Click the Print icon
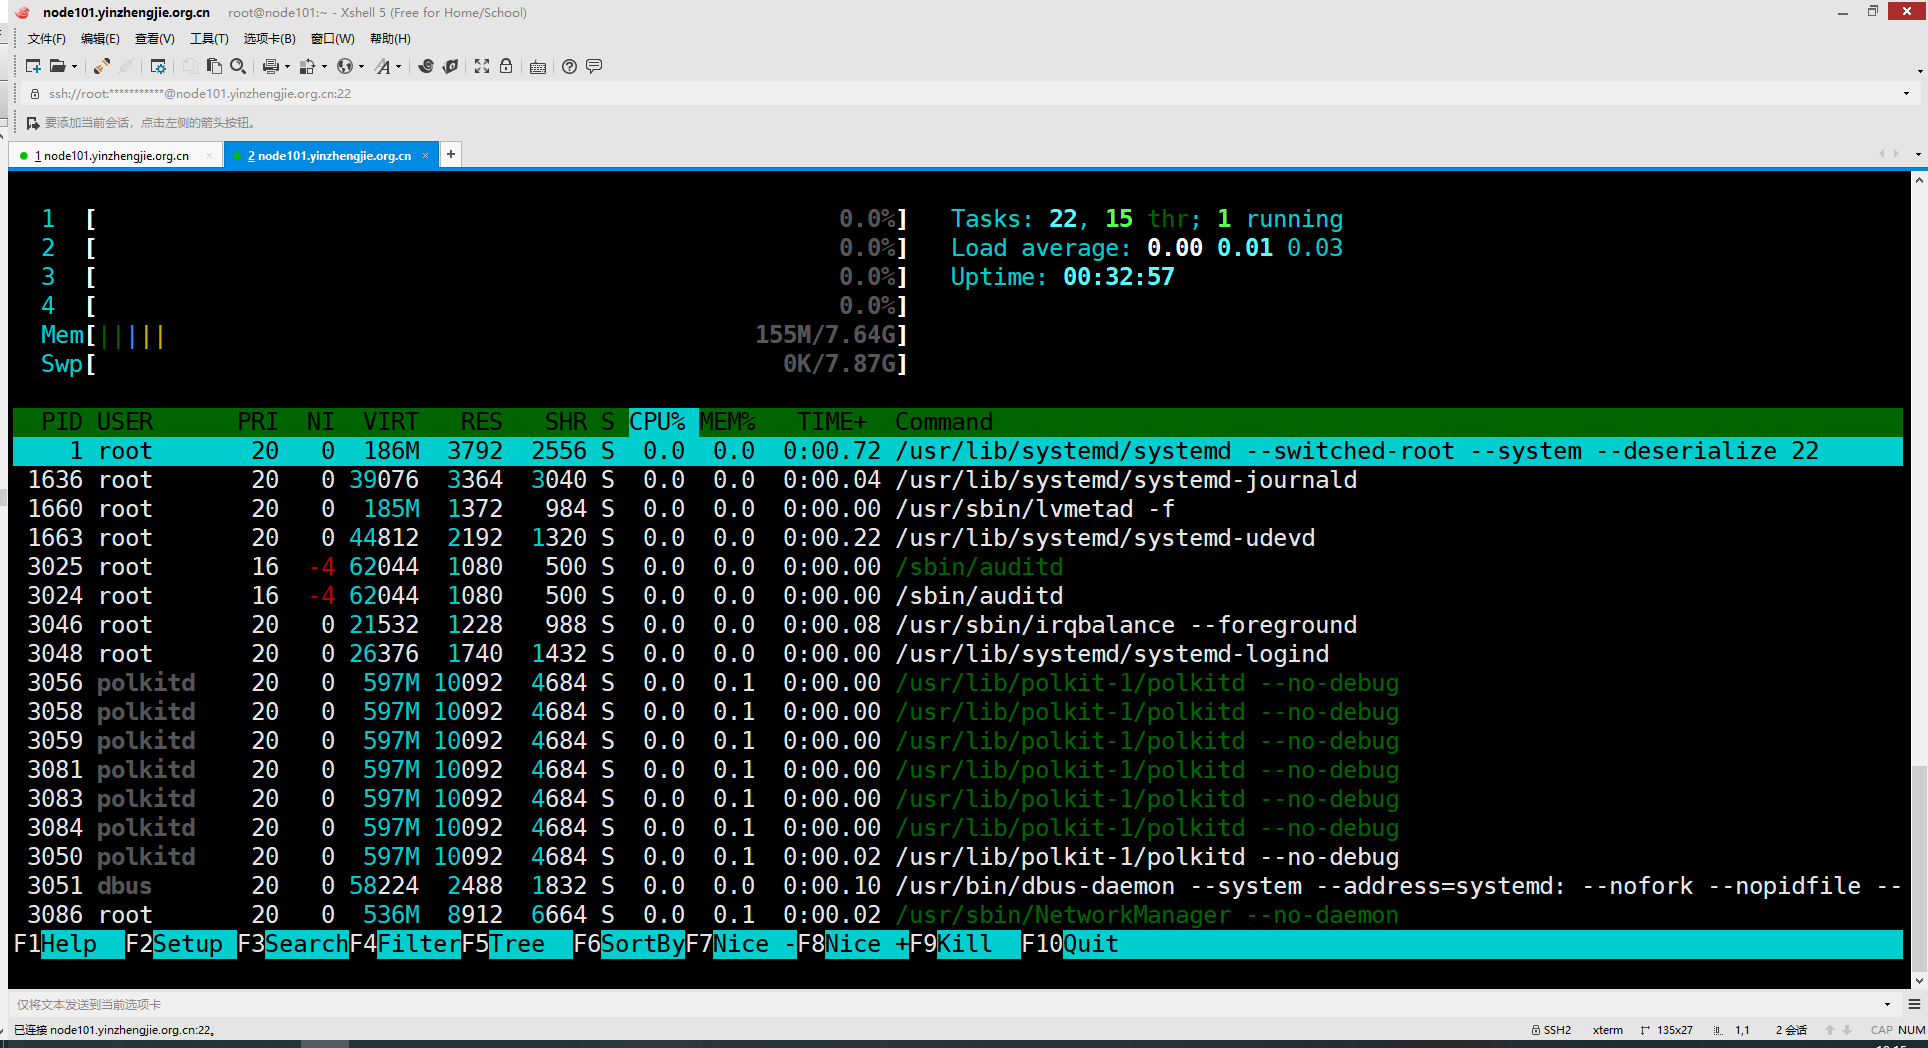The image size is (1928, 1048). click(x=270, y=66)
